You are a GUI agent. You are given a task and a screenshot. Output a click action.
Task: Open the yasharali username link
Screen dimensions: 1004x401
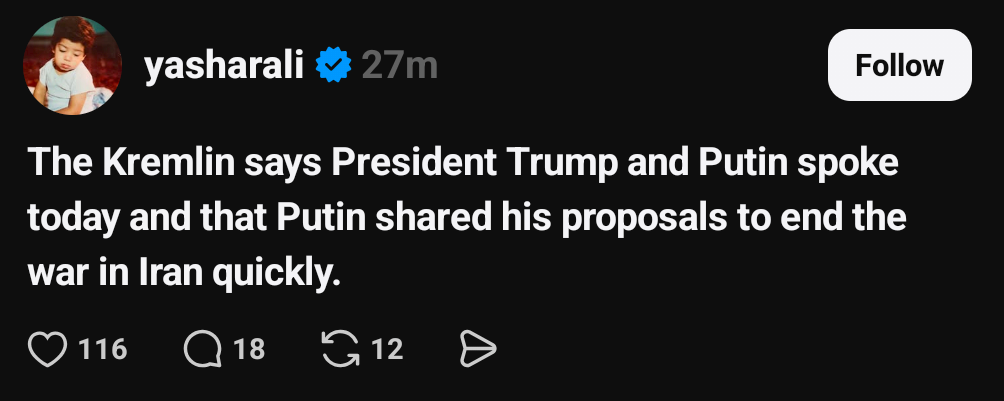(x=224, y=66)
